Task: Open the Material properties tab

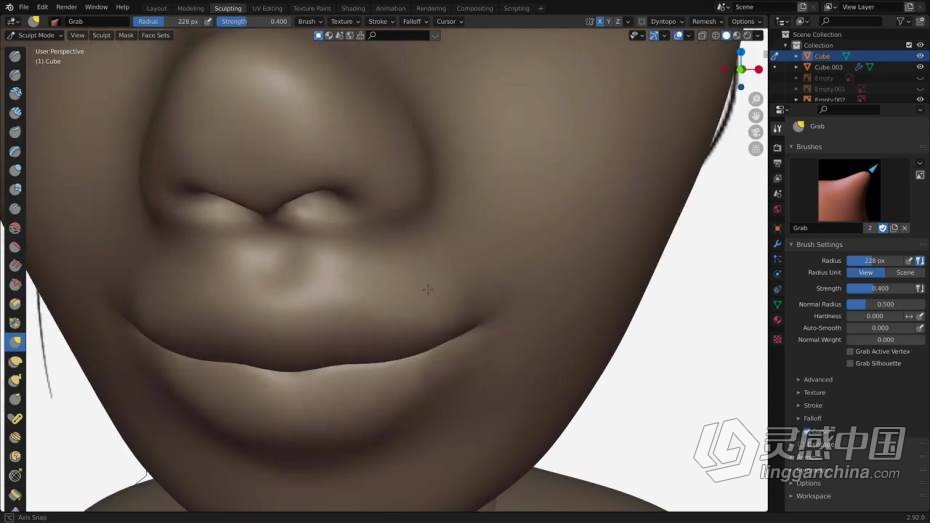Action: [x=778, y=320]
